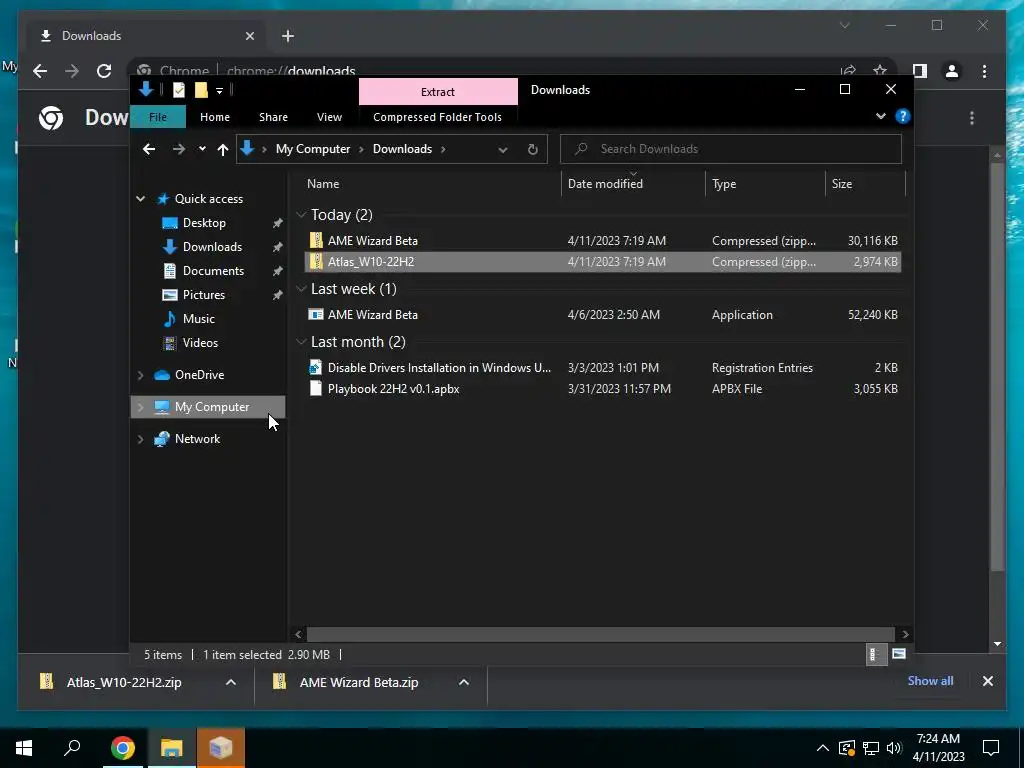This screenshot has height=768, width=1024.
Task: Click the Chrome back arrow
Action: [x=40, y=71]
